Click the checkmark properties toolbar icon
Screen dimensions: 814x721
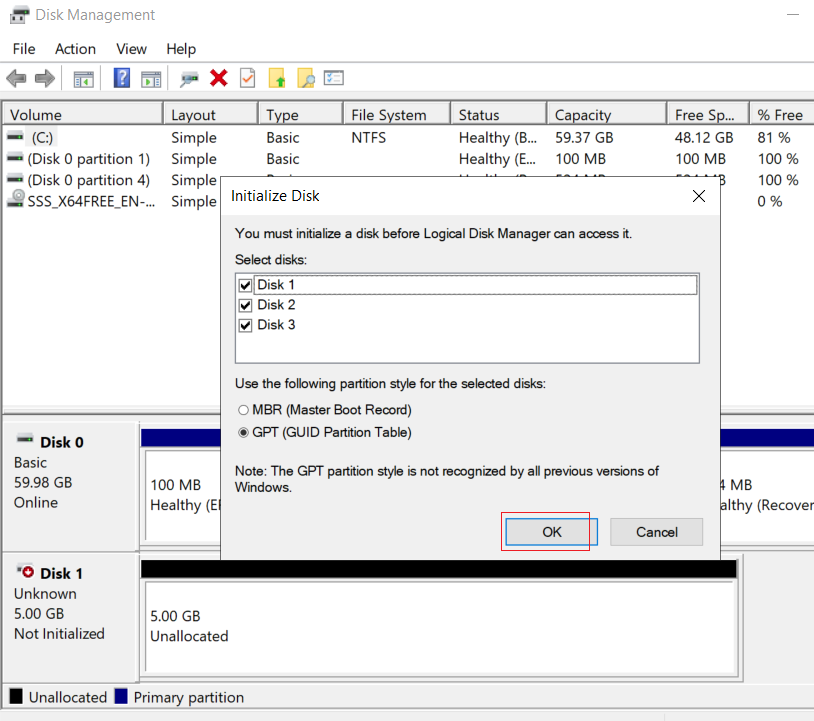[x=248, y=78]
